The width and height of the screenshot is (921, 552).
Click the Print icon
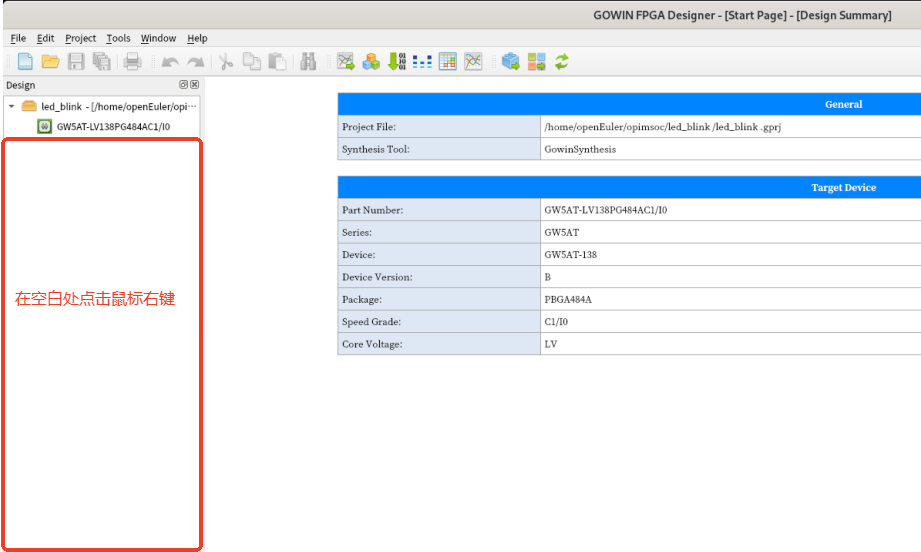pos(132,61)
